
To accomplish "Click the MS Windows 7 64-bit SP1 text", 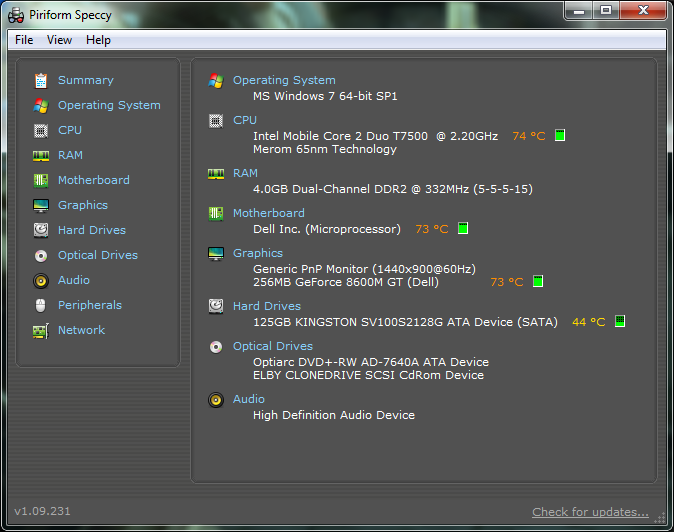I will coord(325,96).
